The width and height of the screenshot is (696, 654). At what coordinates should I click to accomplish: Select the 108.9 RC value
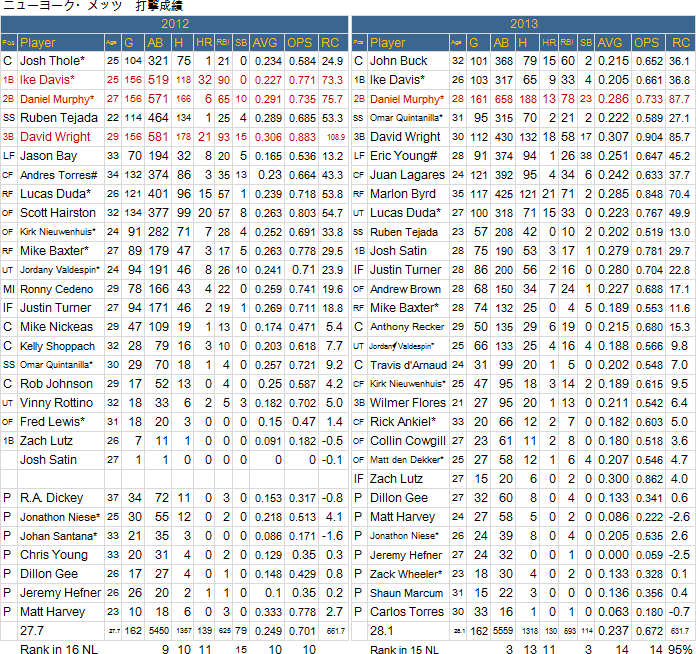point(336,137)
